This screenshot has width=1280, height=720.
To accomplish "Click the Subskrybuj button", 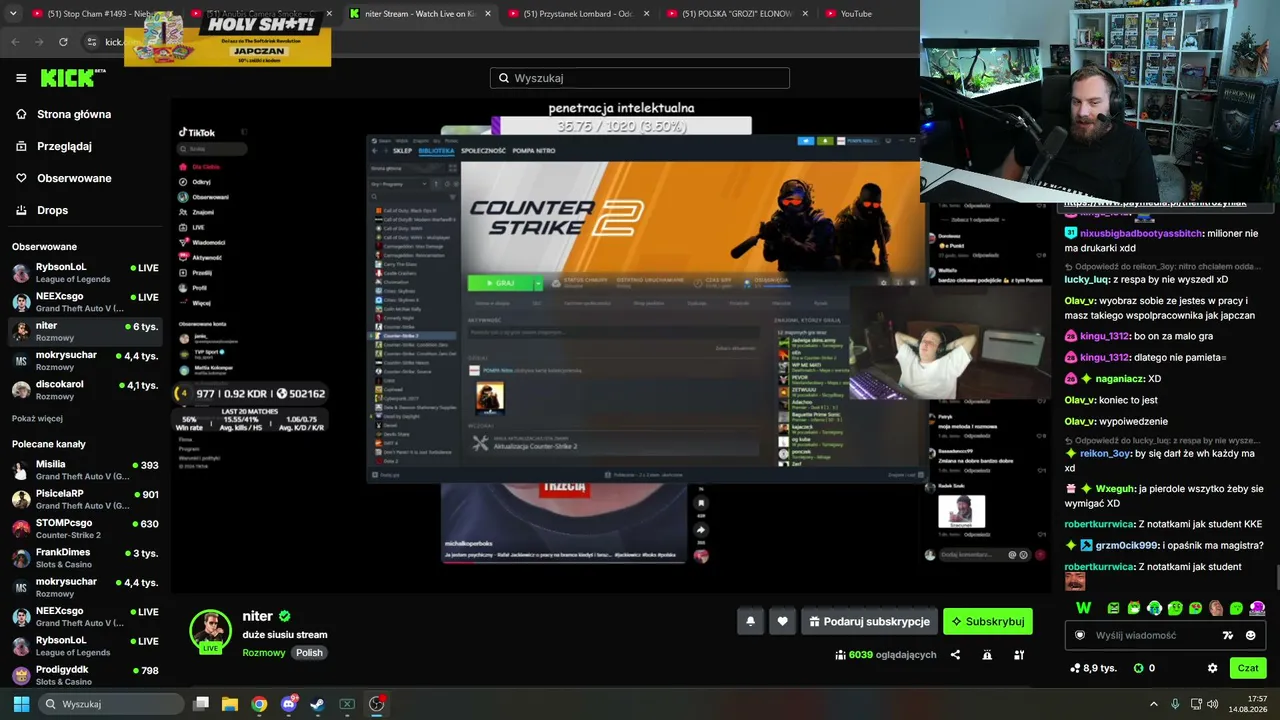I will coord(988,621).
